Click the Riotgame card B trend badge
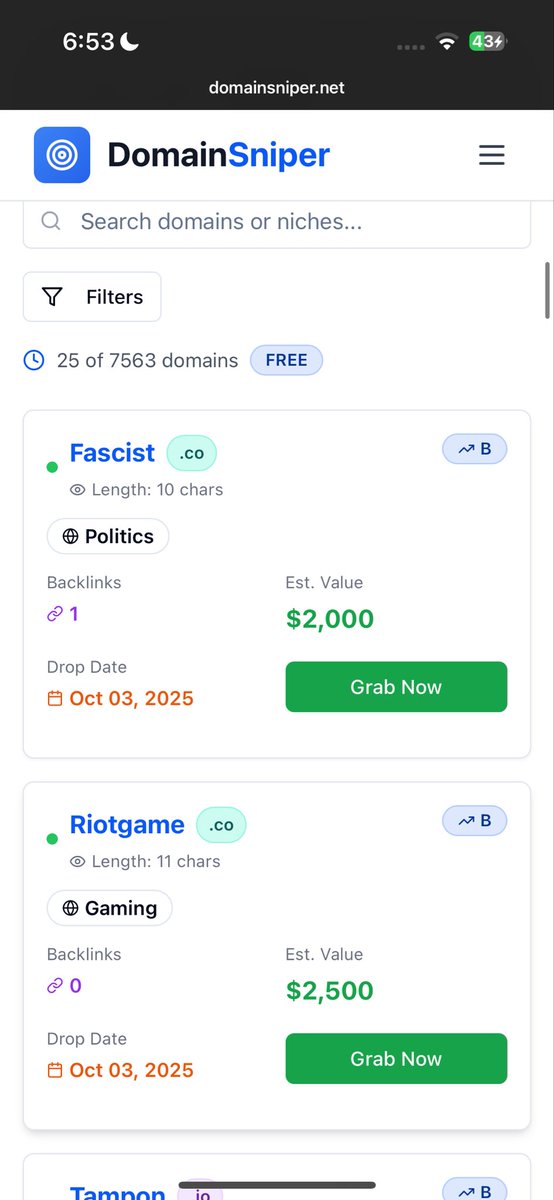This screenshot has height=1200, width=554. coord(475,821)
